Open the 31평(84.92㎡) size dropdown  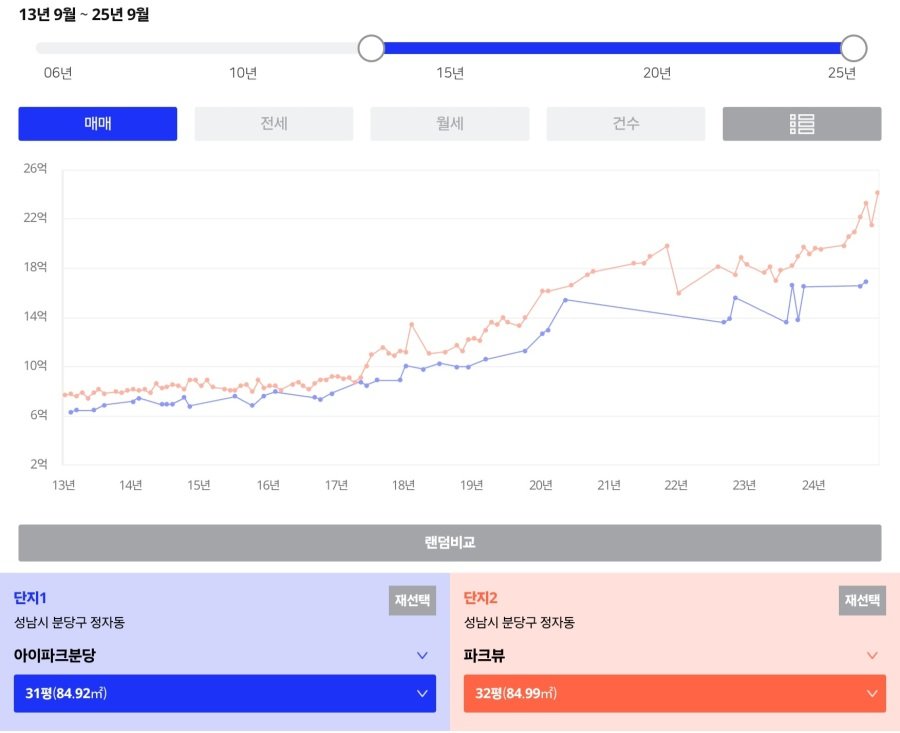224,693
